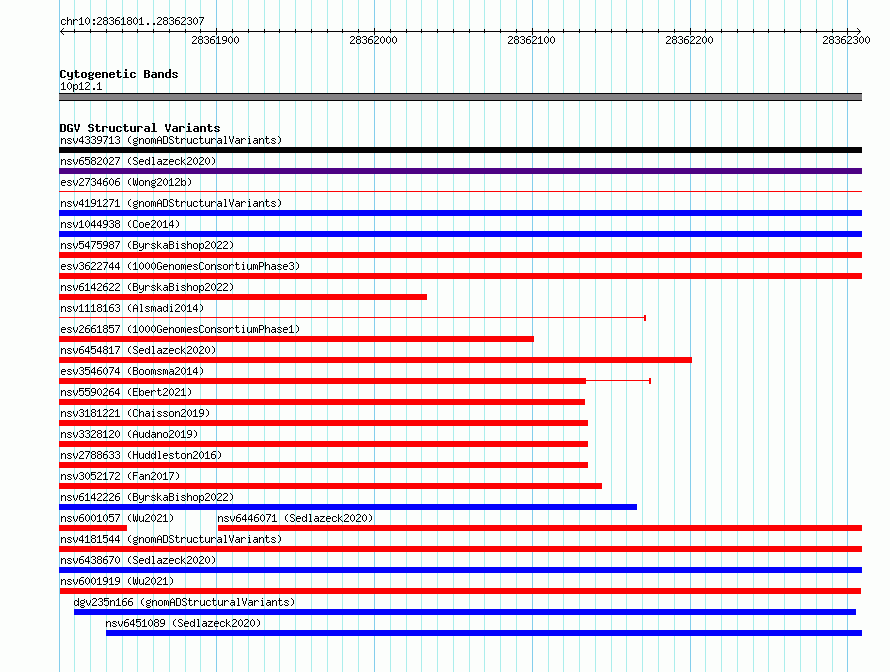This screenshot has height=672, width=890.
Task: Open nsv2788633 (Huddleston2016) label
Action: point(141,455)
